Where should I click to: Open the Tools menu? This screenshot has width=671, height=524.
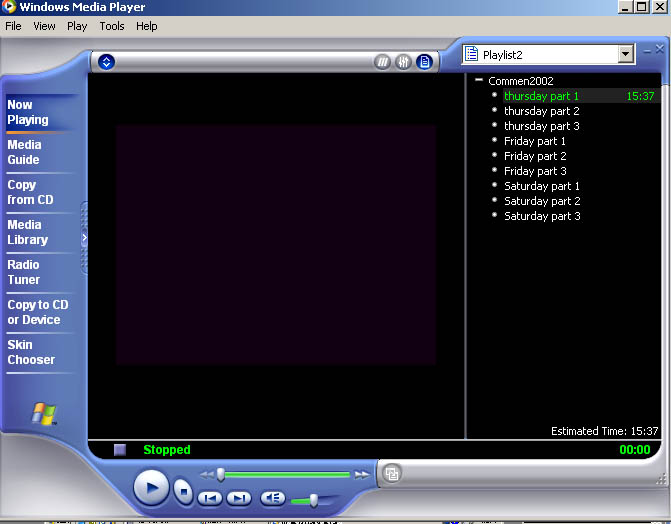pos(112,26)
